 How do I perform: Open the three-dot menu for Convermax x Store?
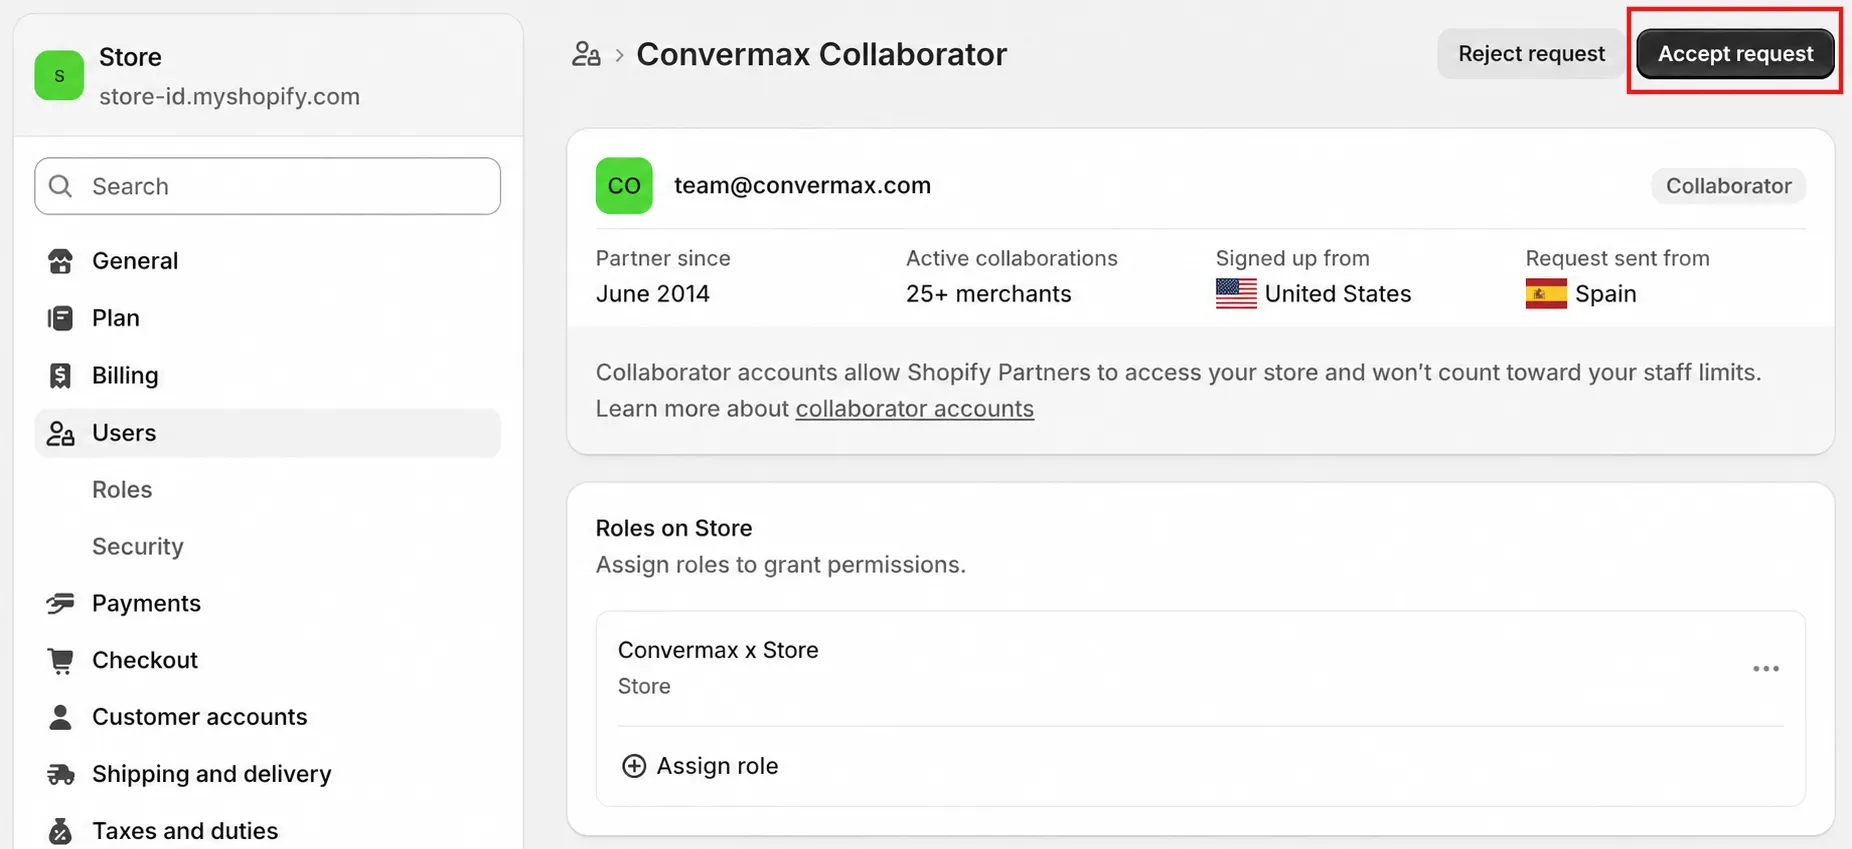pyautogui.click(x=1766, y=669)
